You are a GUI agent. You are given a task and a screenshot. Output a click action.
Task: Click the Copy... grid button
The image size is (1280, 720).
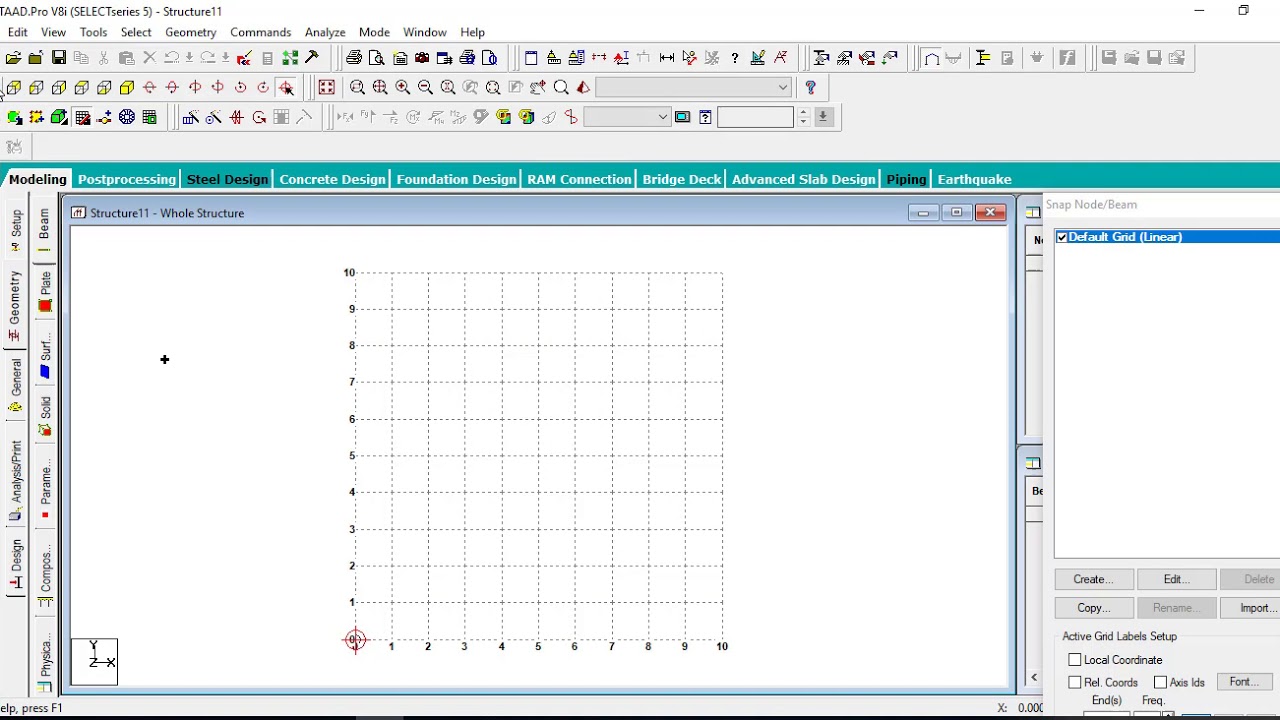coord(1093,608)
